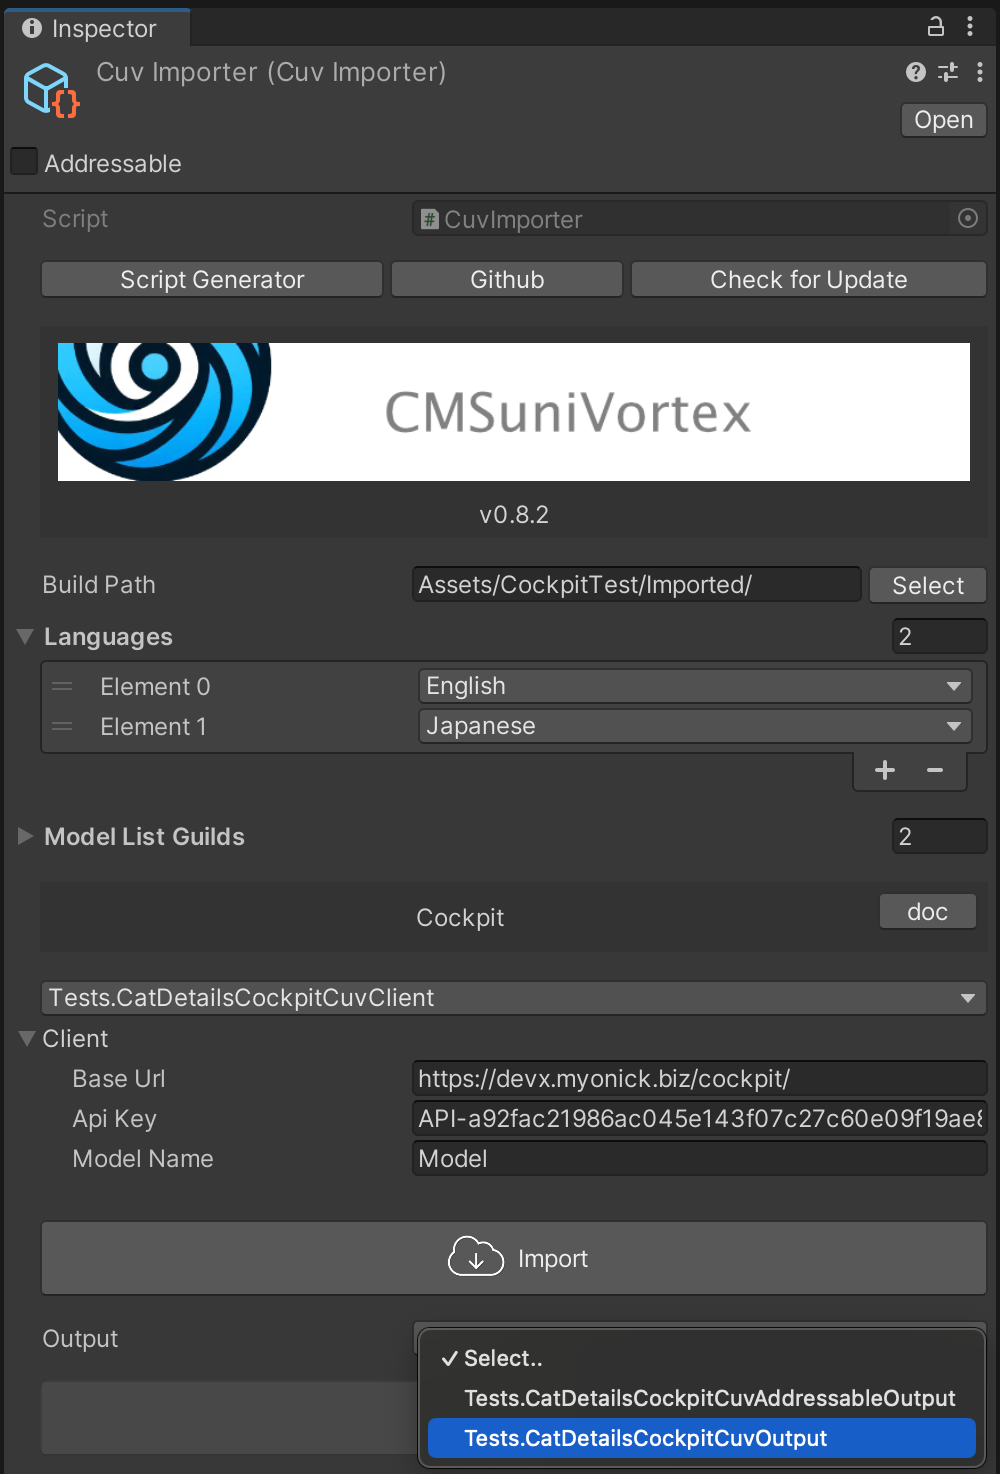Choose Tests.CatDetailsCockpitCuvAddressableOutput from the menu

(x=700, y=1398)
